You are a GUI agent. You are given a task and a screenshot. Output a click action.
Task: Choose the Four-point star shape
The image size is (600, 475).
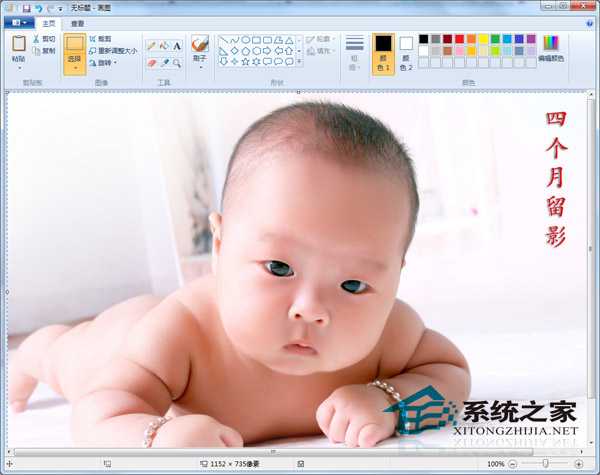(x=235, y=61)
